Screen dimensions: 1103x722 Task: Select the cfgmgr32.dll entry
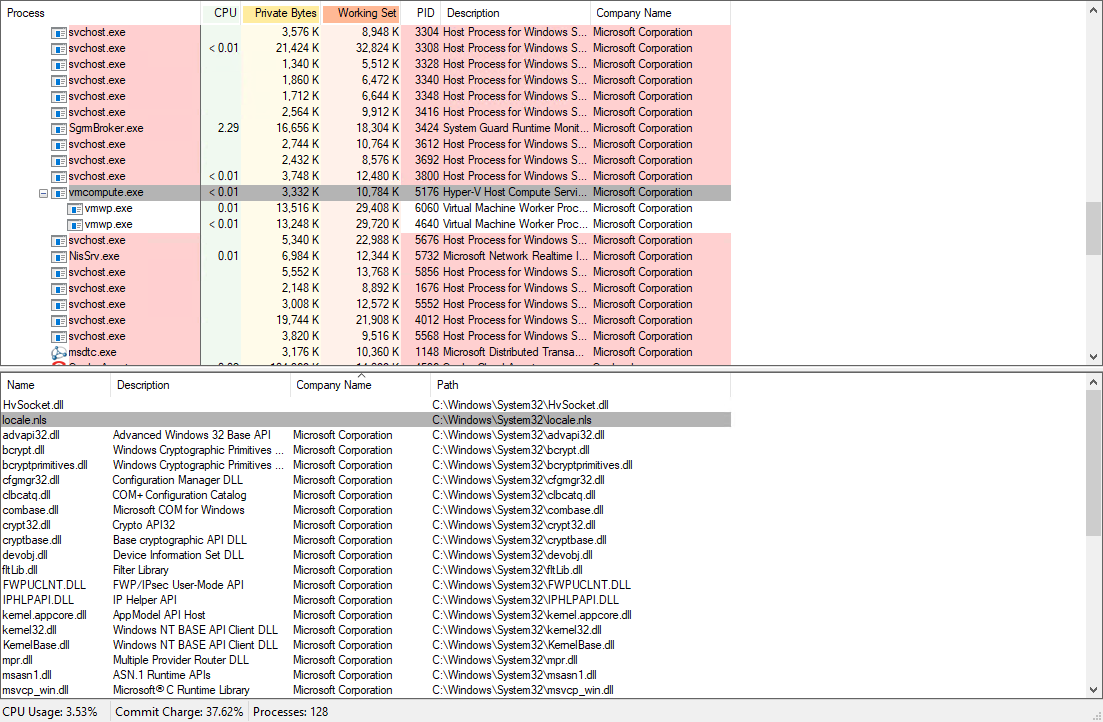point(366,480)
